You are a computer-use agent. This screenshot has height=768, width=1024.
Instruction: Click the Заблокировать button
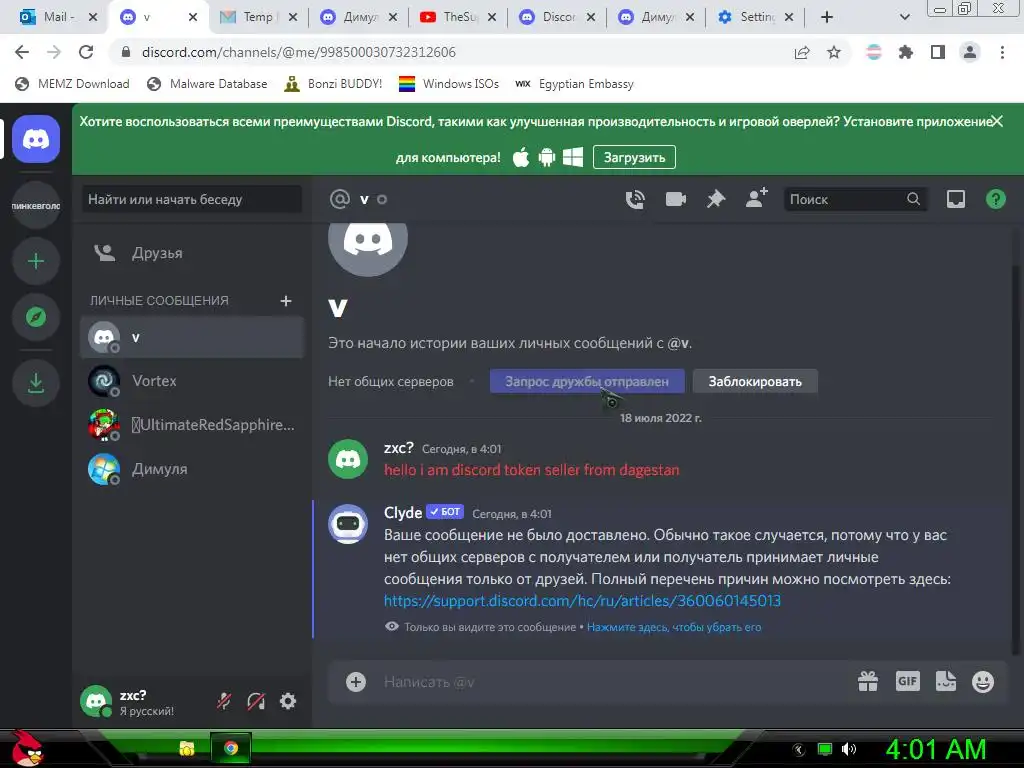tap(755, 381)
